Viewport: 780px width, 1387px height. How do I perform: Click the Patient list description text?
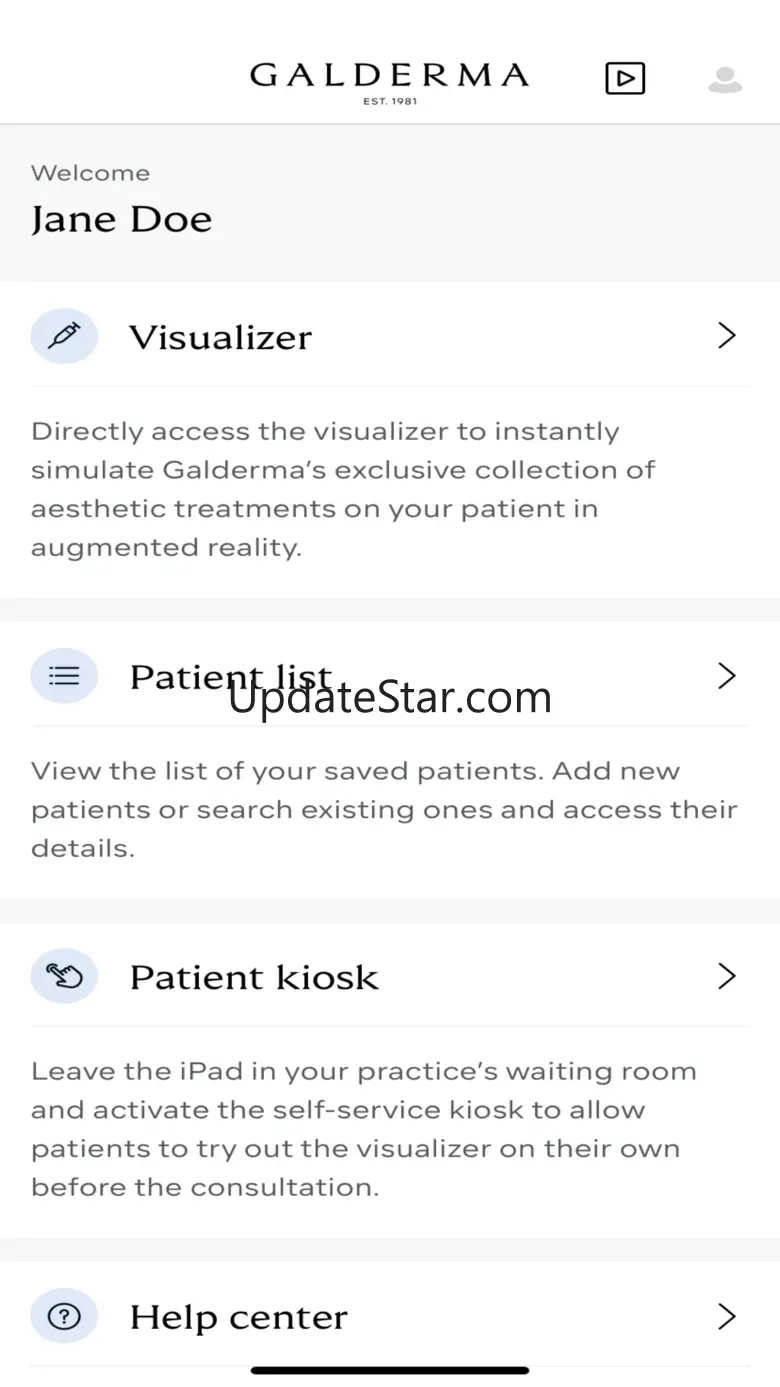point(384,809)
